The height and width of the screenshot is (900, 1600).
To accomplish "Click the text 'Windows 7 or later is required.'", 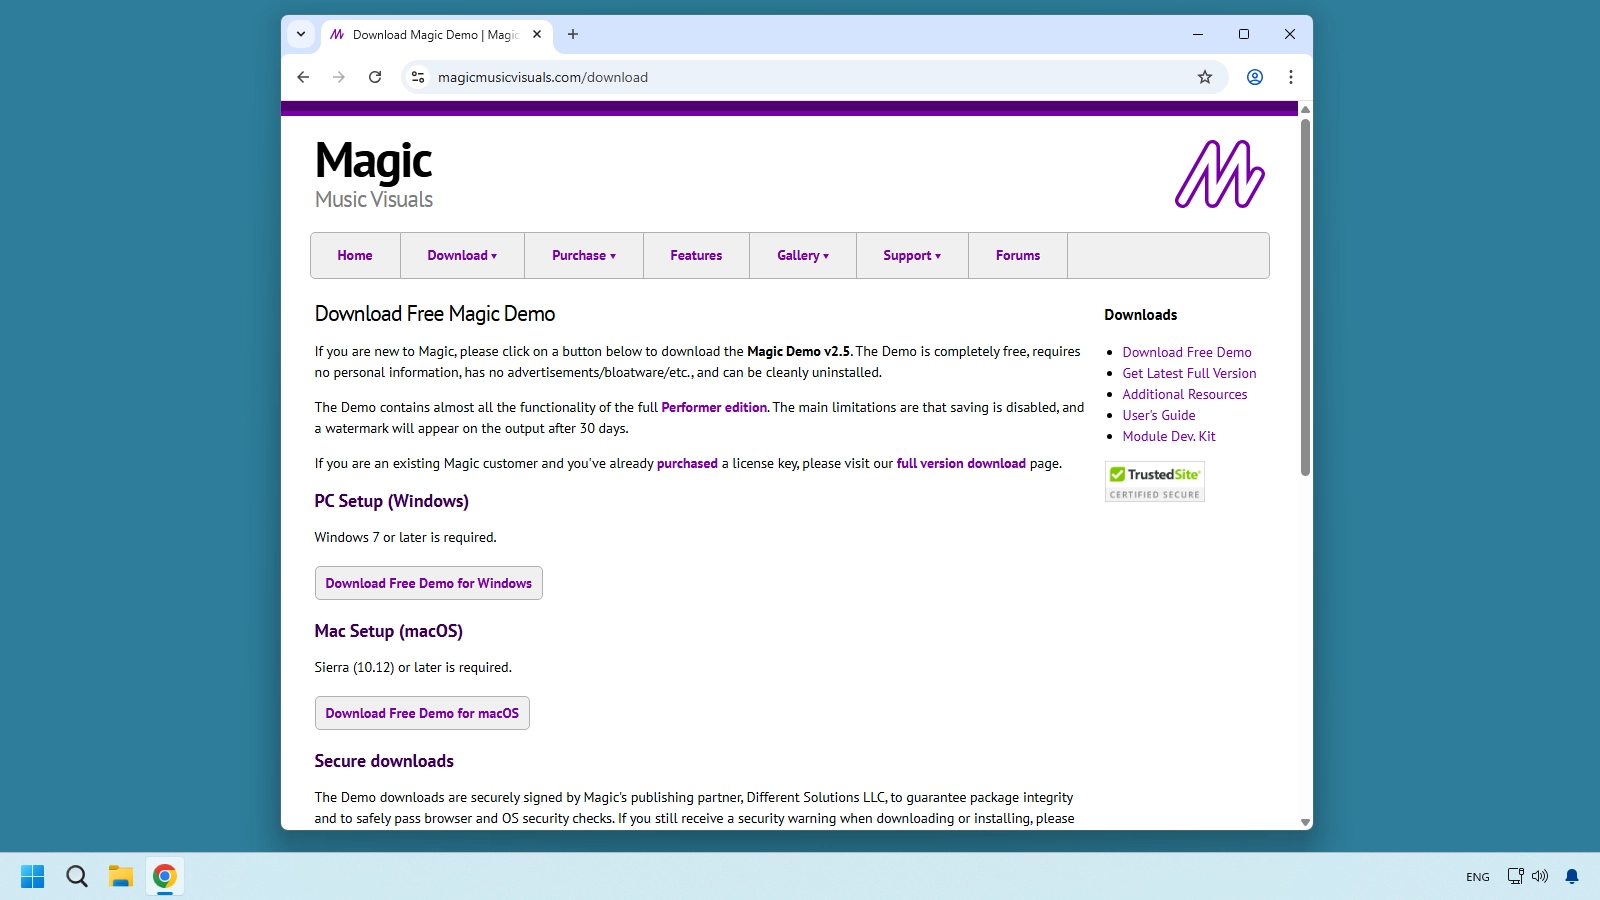I will pyautogui.click(x=406, y=537).
